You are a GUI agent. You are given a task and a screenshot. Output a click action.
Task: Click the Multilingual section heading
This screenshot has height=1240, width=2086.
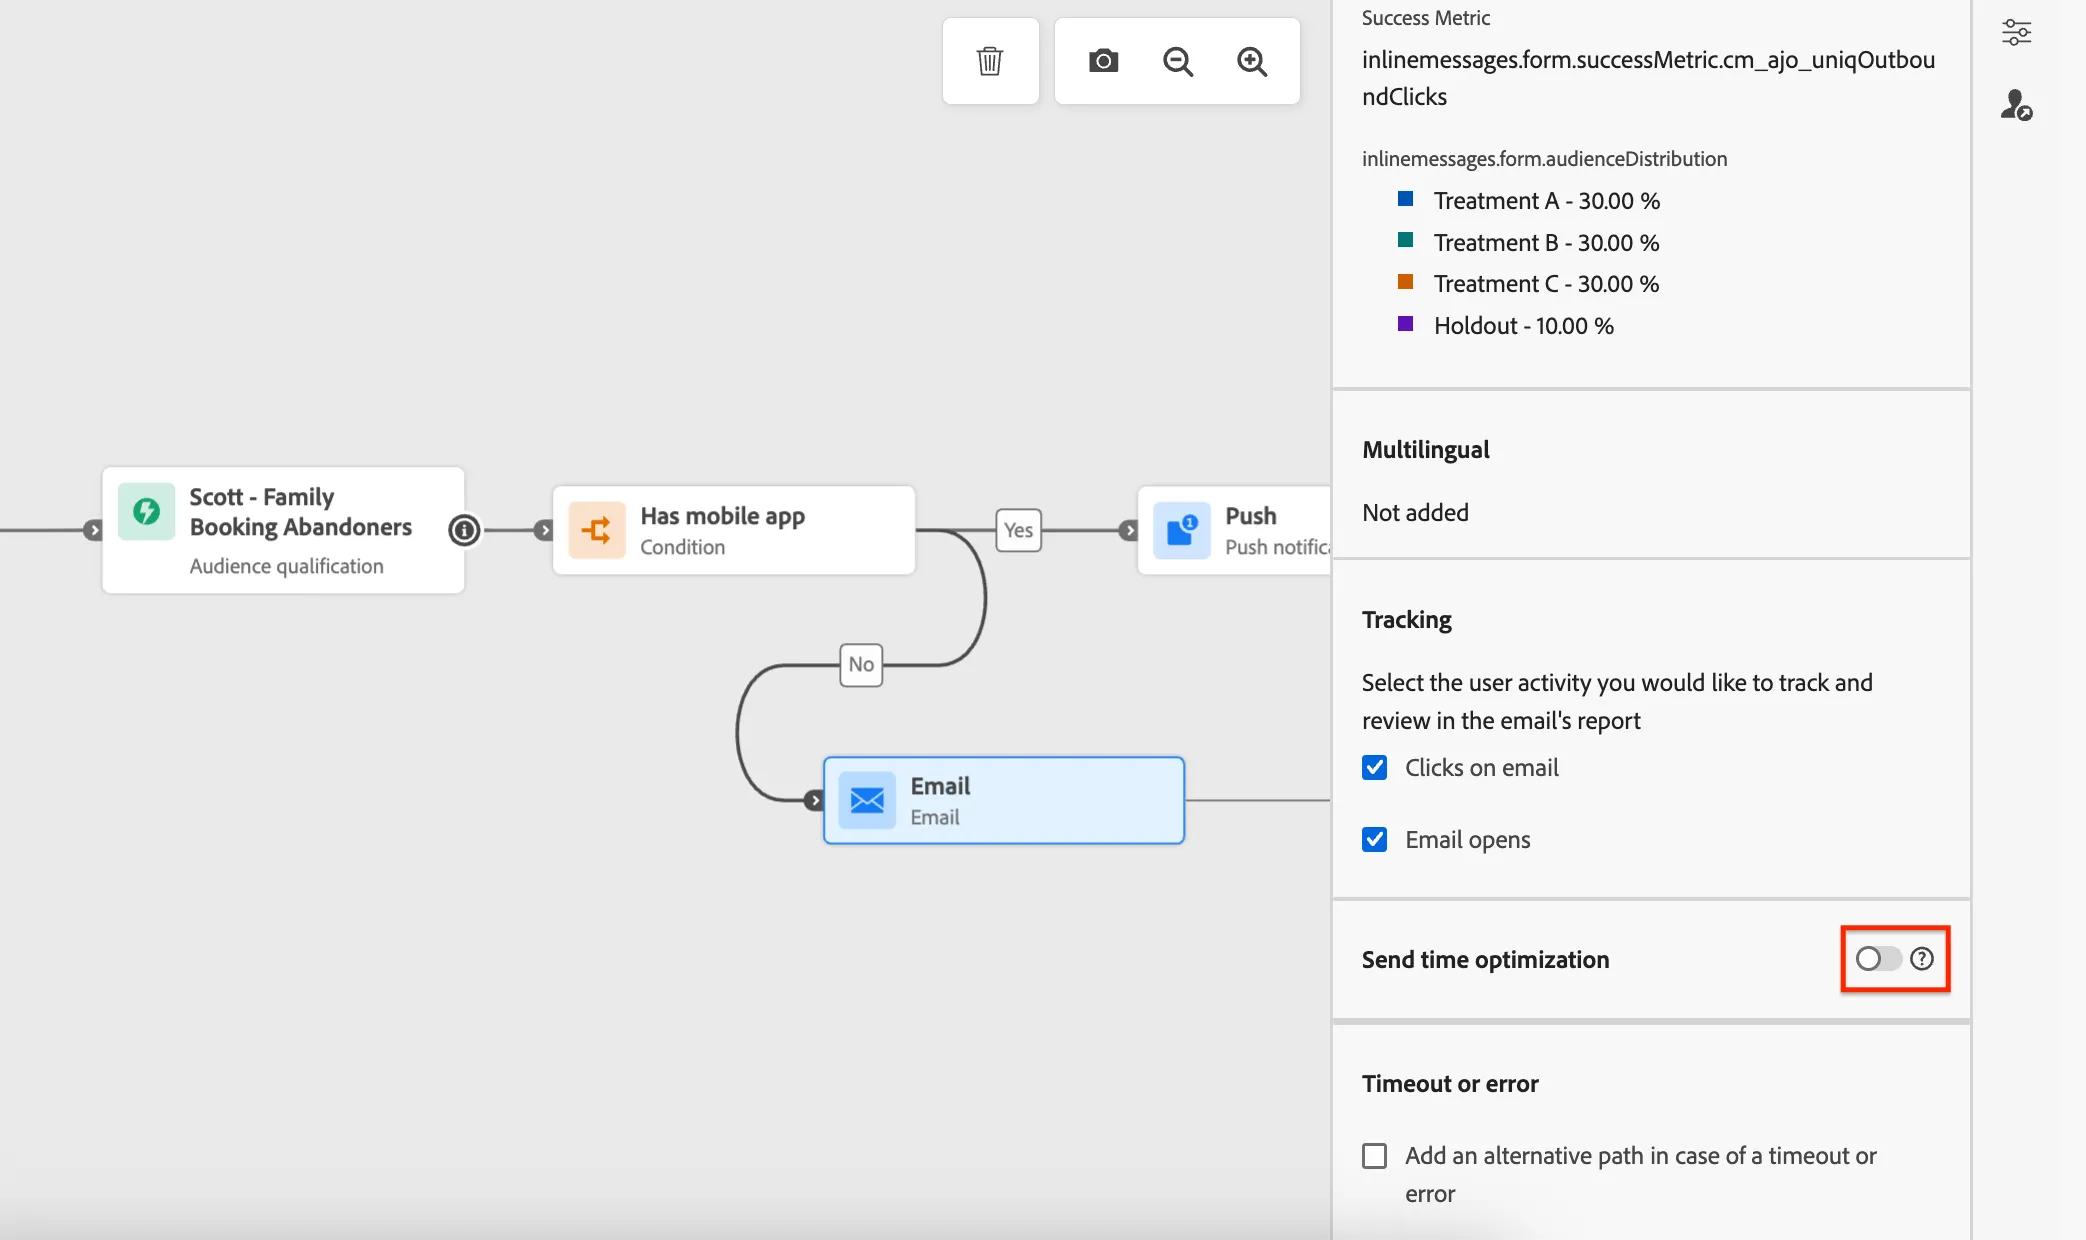[1425, 450]
